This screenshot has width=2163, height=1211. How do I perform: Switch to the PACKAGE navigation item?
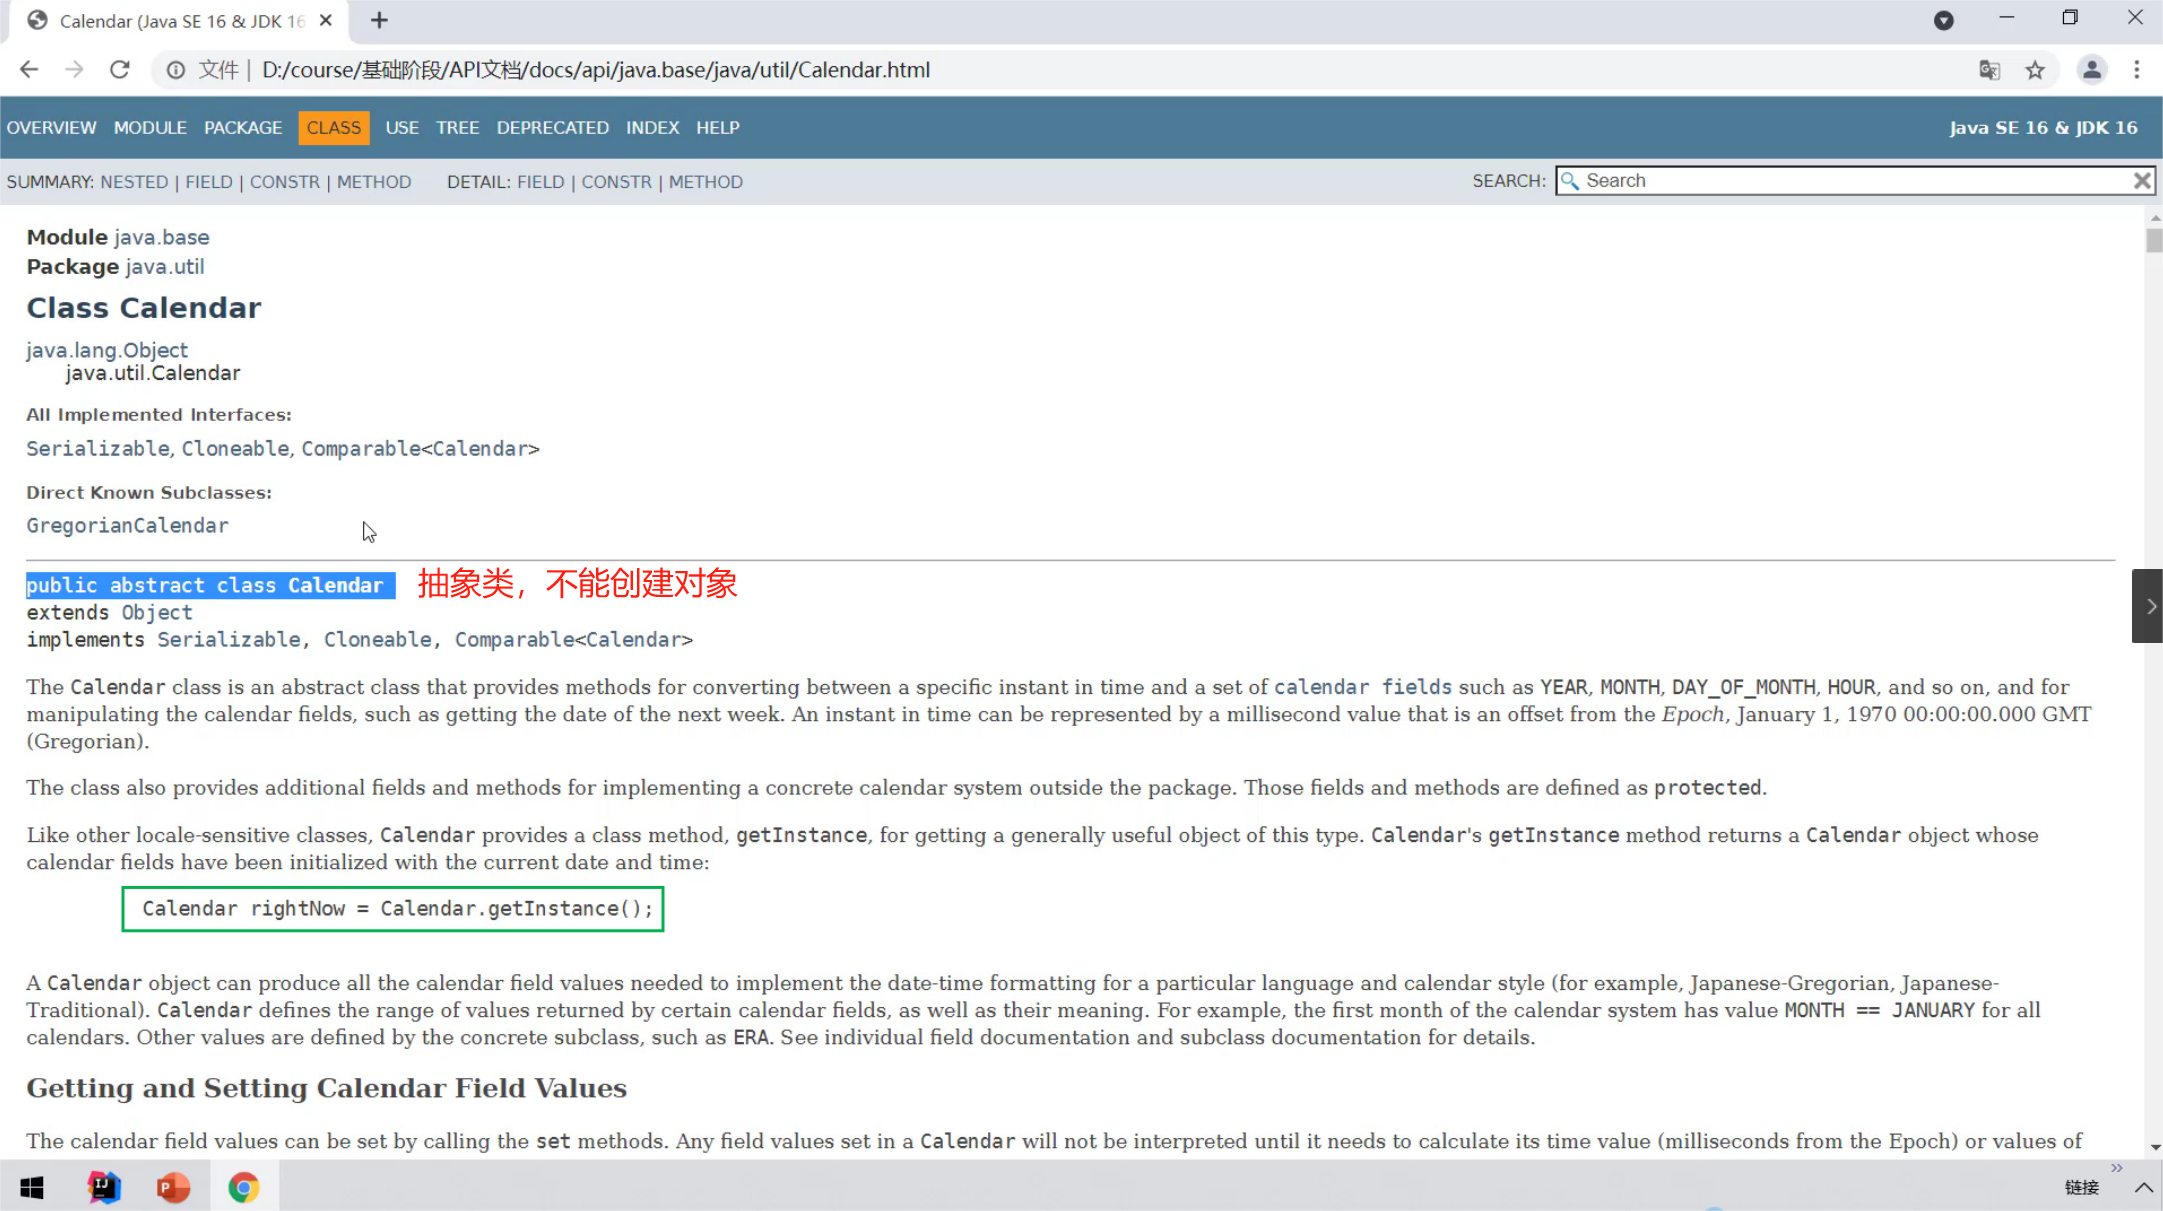click(x=243, y=128)
